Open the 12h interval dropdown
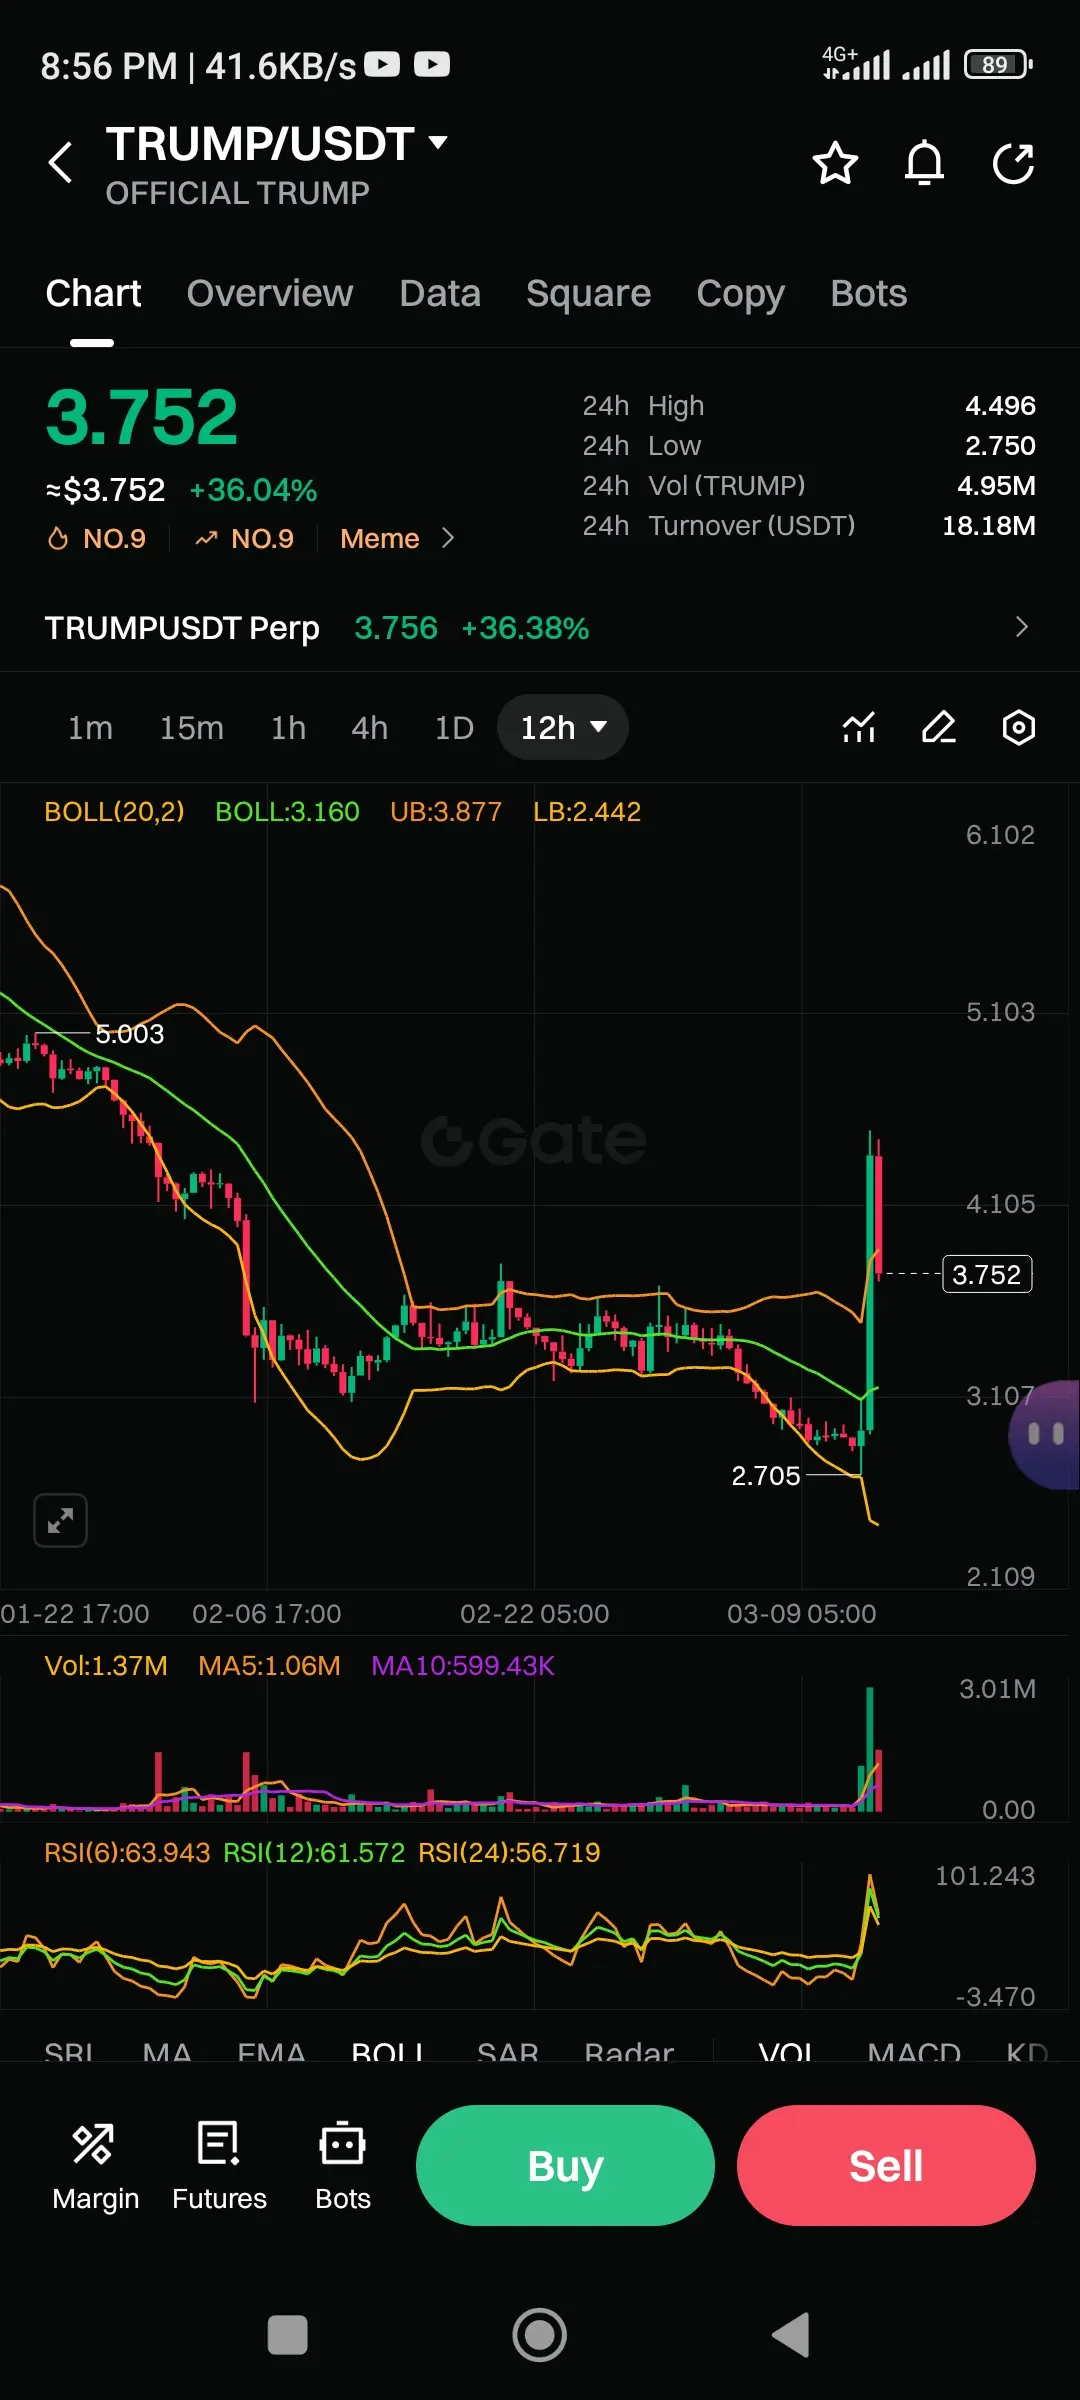 click(x=563, y=727)
